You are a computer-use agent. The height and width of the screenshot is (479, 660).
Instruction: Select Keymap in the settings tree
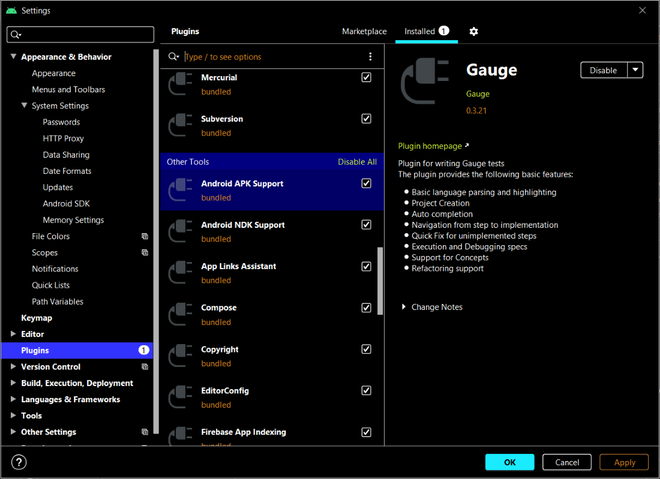(x=37, y=318)
